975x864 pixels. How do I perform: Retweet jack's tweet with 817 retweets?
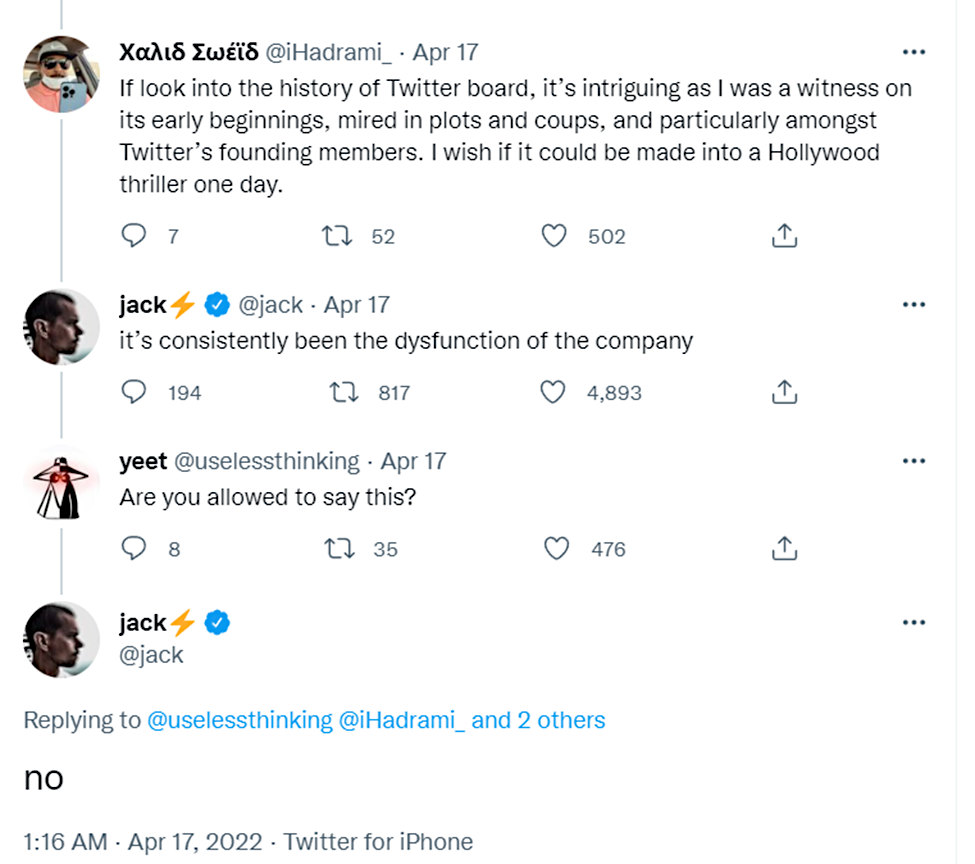[343, 393]
